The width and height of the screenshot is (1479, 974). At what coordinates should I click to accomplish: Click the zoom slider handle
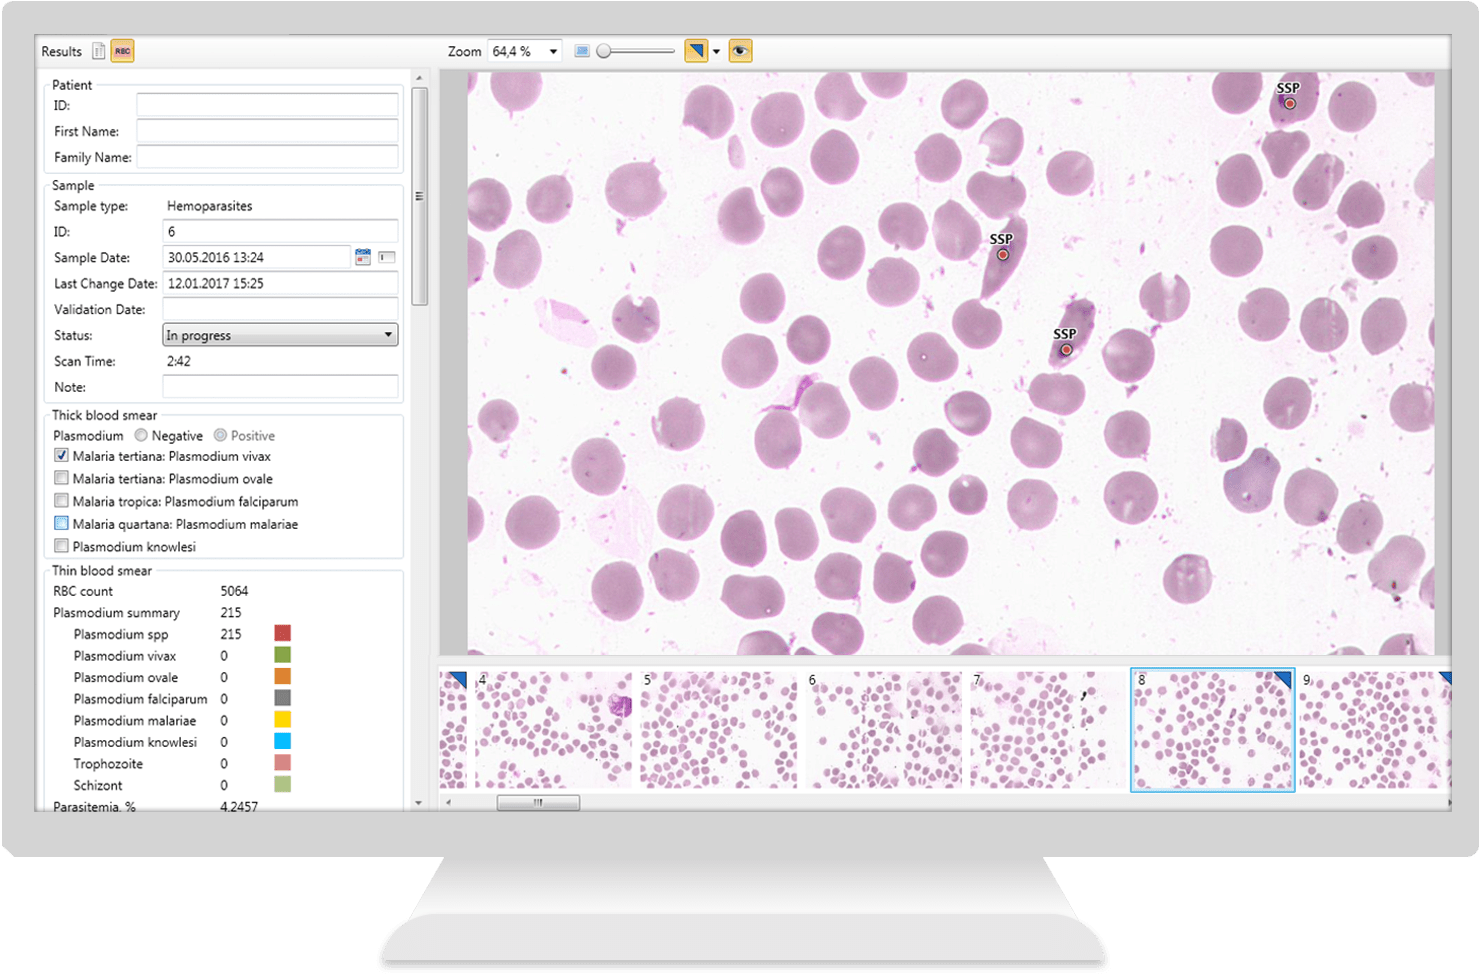(x=604, y=51)
